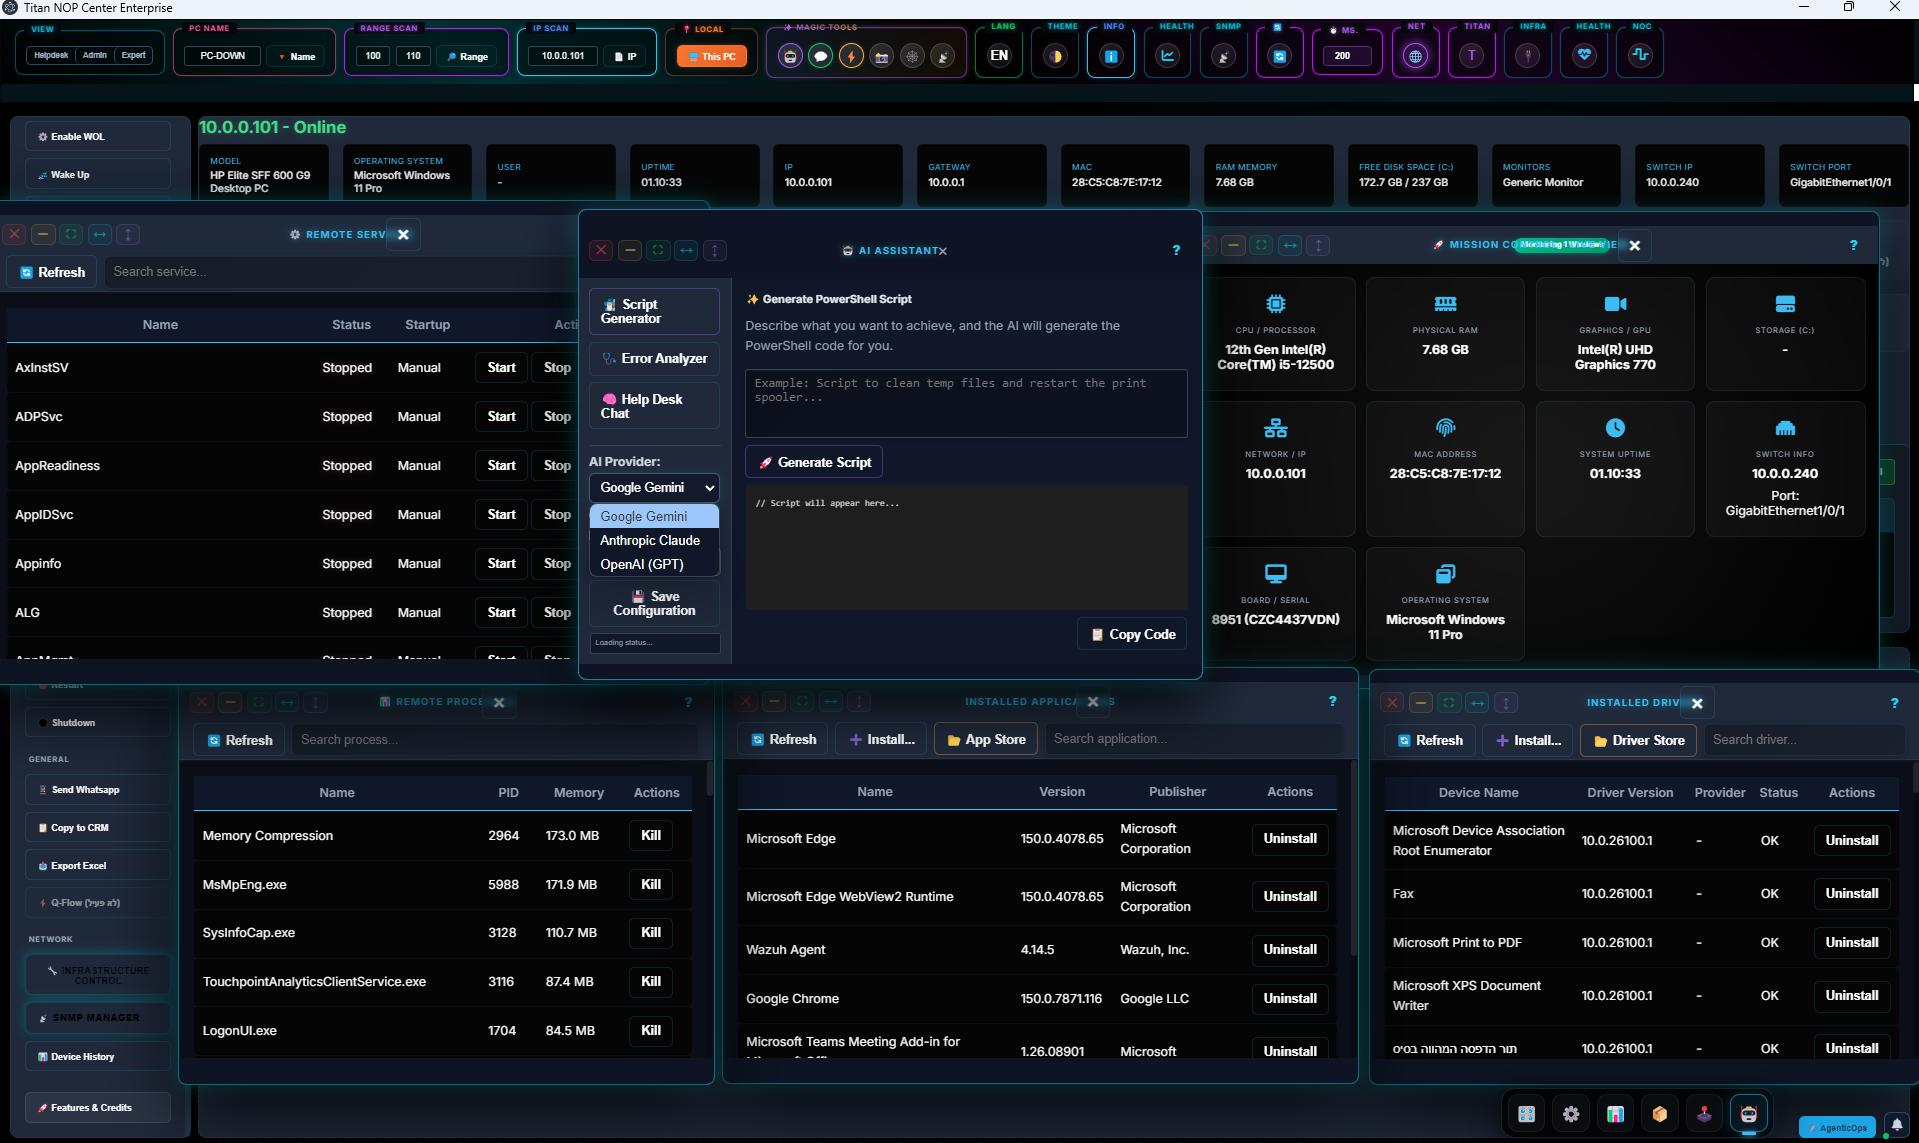Open the App Store button
Viewport: 1919px width, 1143px height.
(987, 740)
